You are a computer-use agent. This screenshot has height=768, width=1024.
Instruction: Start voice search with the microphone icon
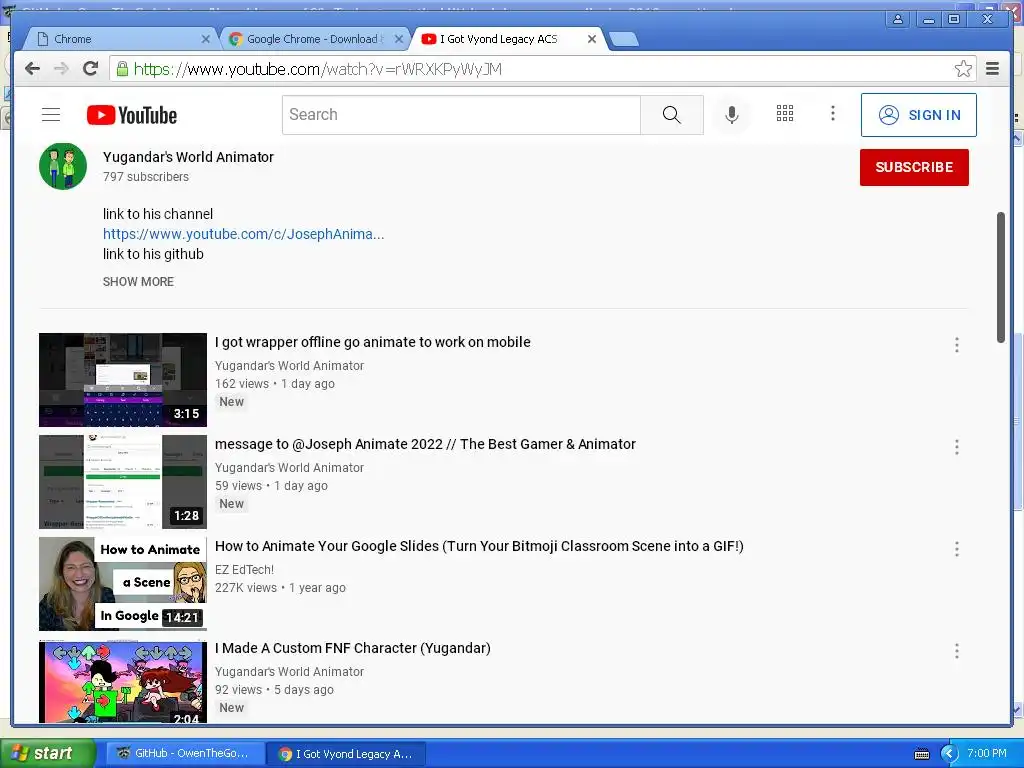731,115
